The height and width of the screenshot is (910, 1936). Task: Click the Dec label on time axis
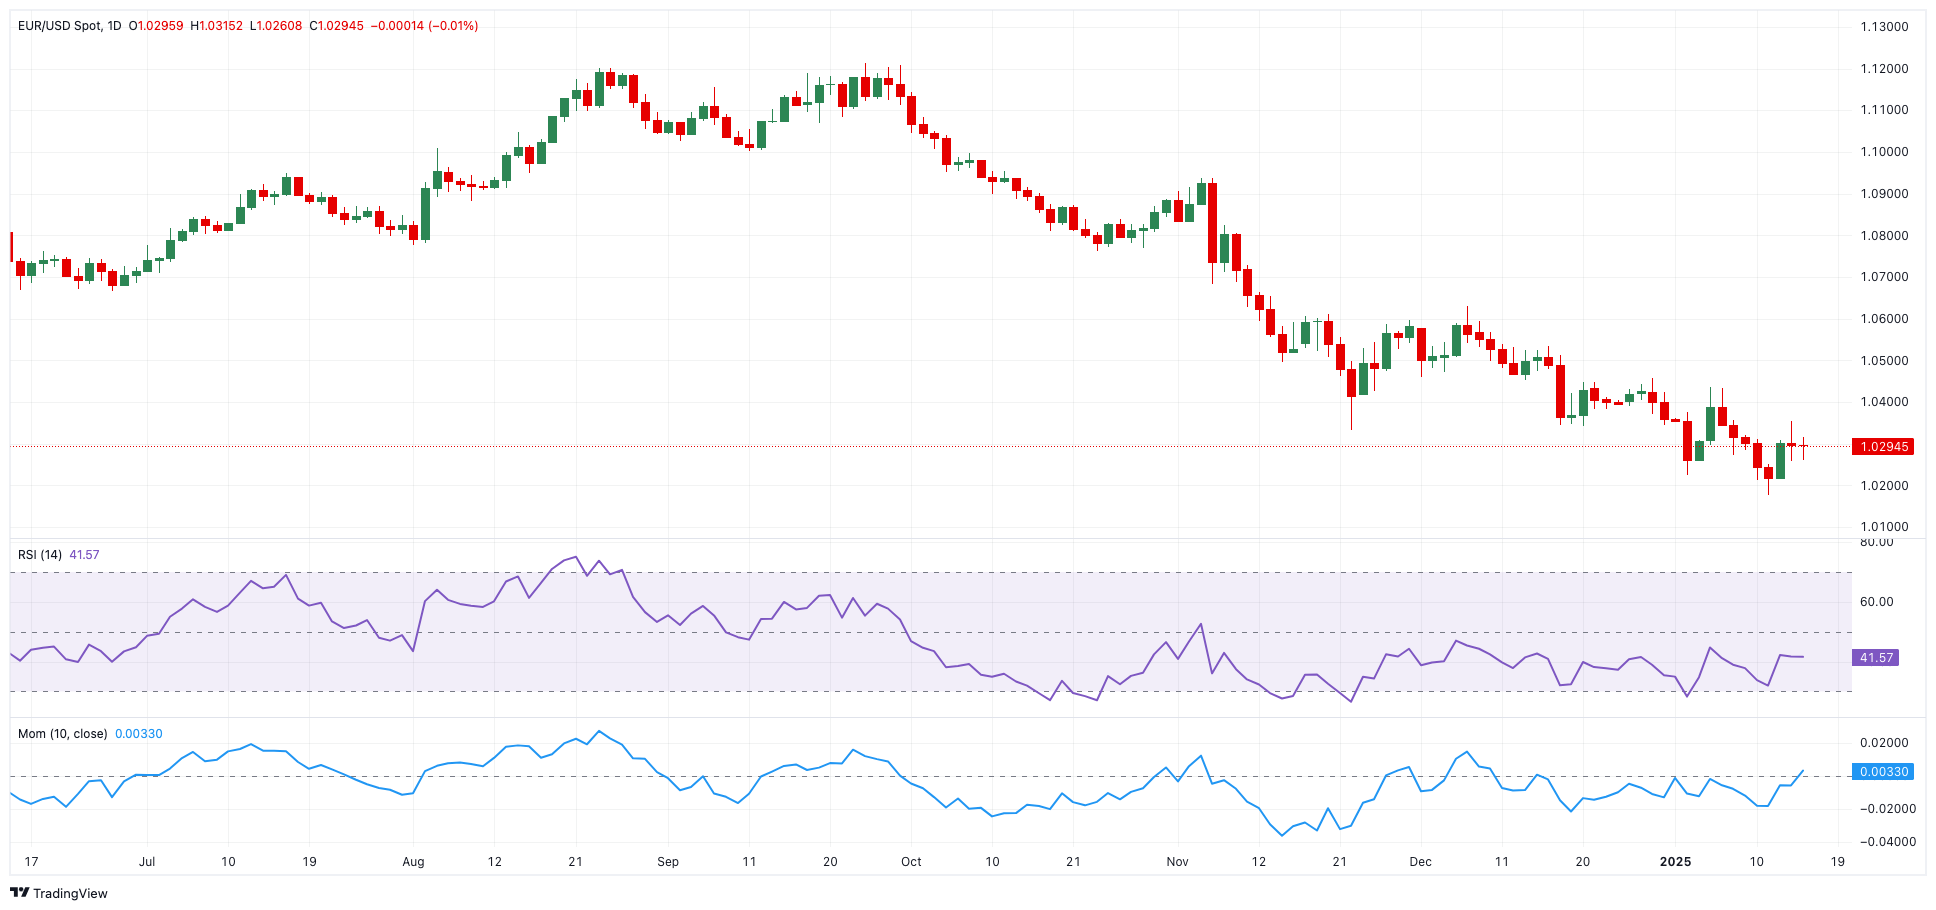click(1420, 862)
